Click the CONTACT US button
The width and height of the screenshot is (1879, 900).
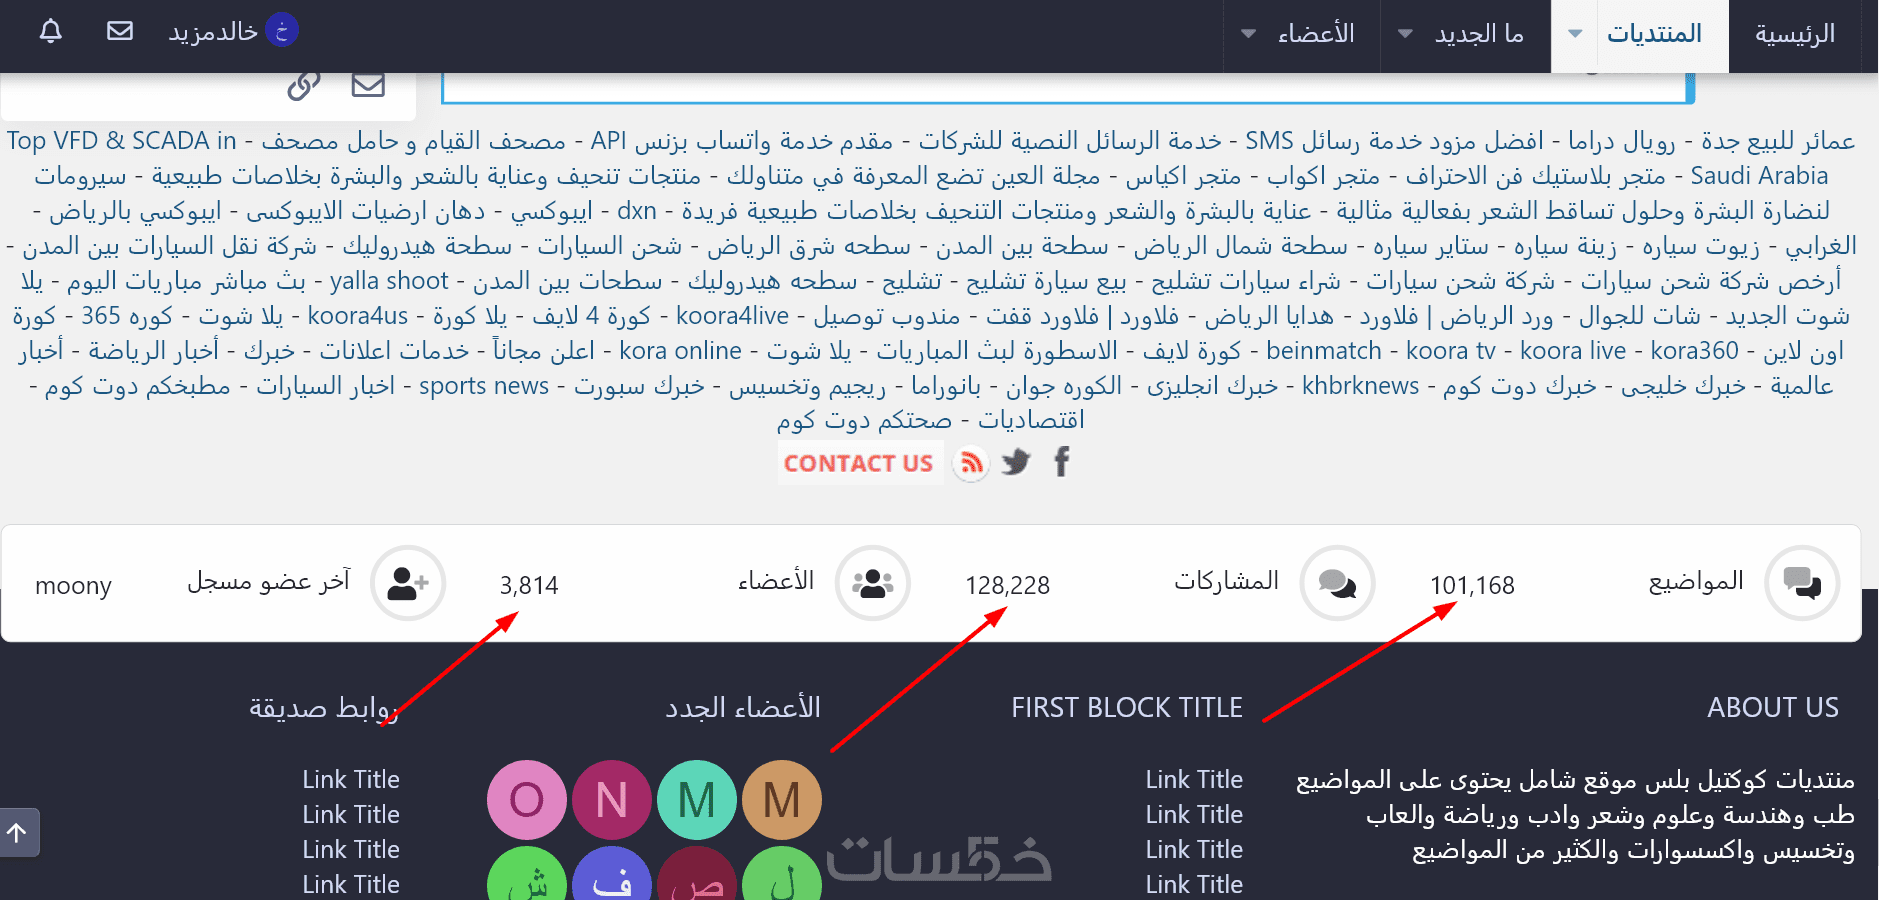point(859,463)
